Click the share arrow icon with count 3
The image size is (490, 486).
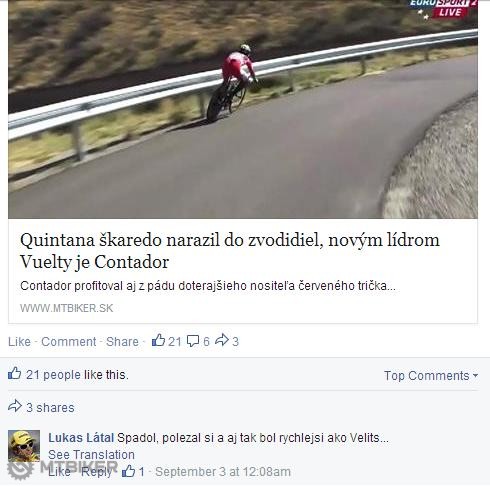tap(222, 340)
